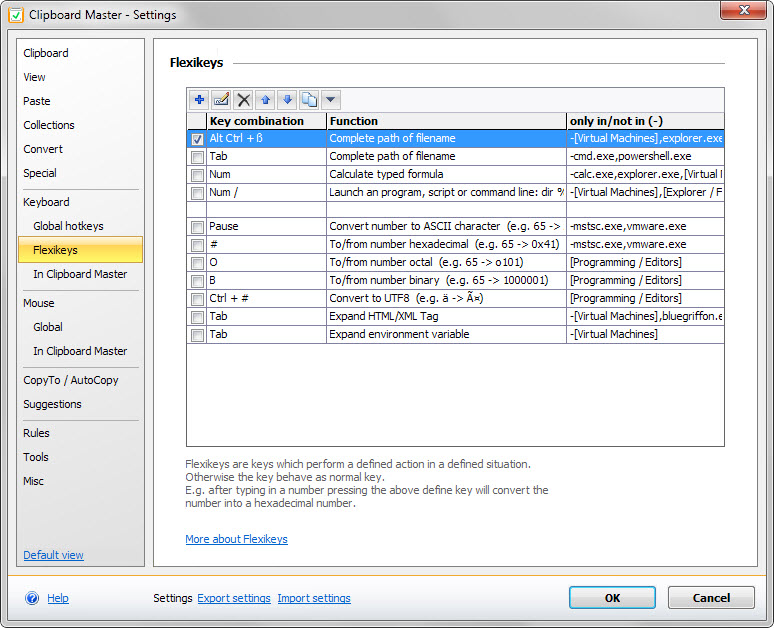Delete the selected Flexikey with X icon
This screenshot has height=628, width=774.
243,100
